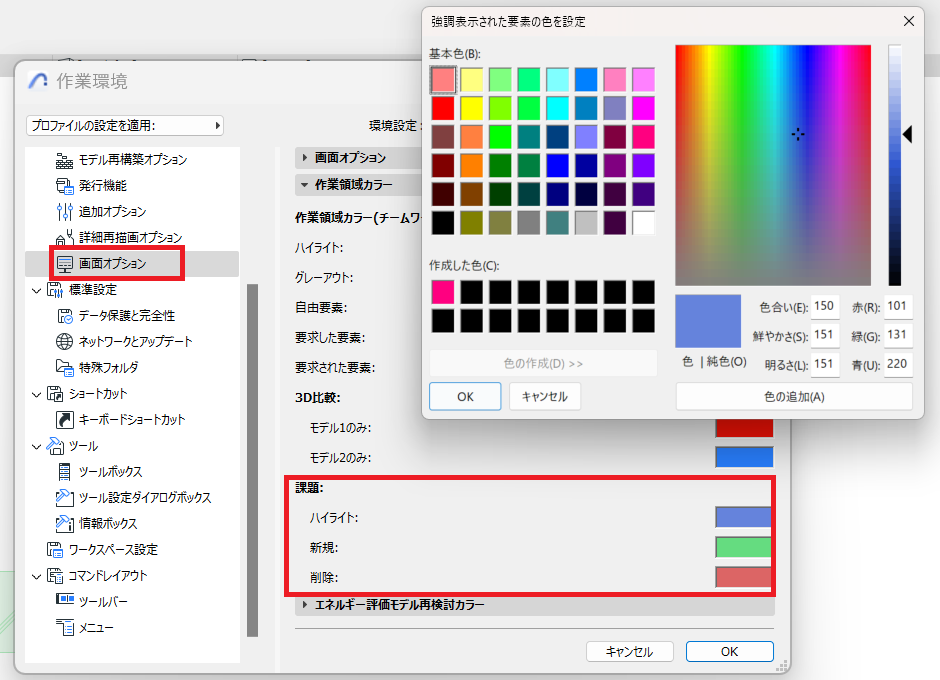Click the コマンドレイアウト group icon
This screenshot has height=680, width=940.
tap(55, 576)
